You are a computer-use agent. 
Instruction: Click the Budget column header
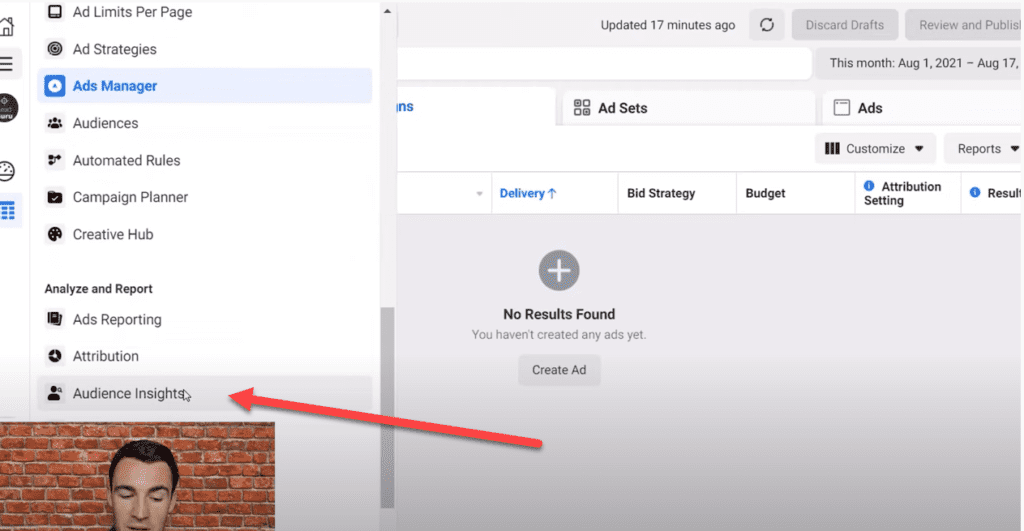click(795, 193)
